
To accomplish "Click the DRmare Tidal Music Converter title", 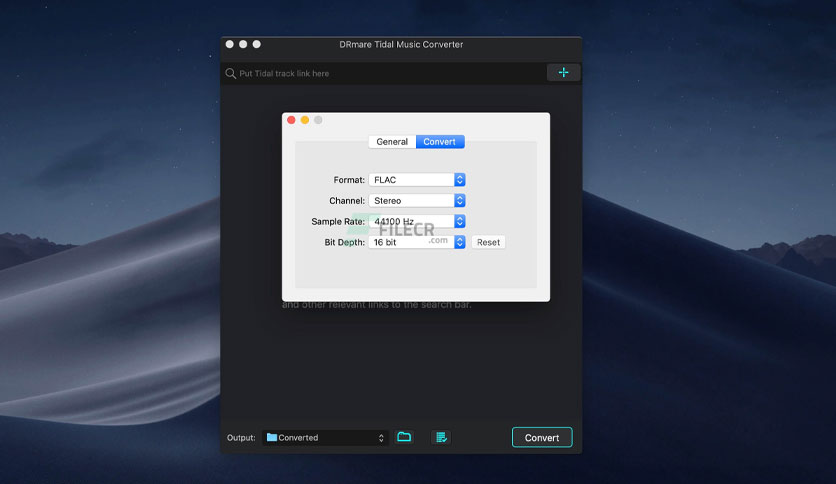I will [x=401, y=45].
